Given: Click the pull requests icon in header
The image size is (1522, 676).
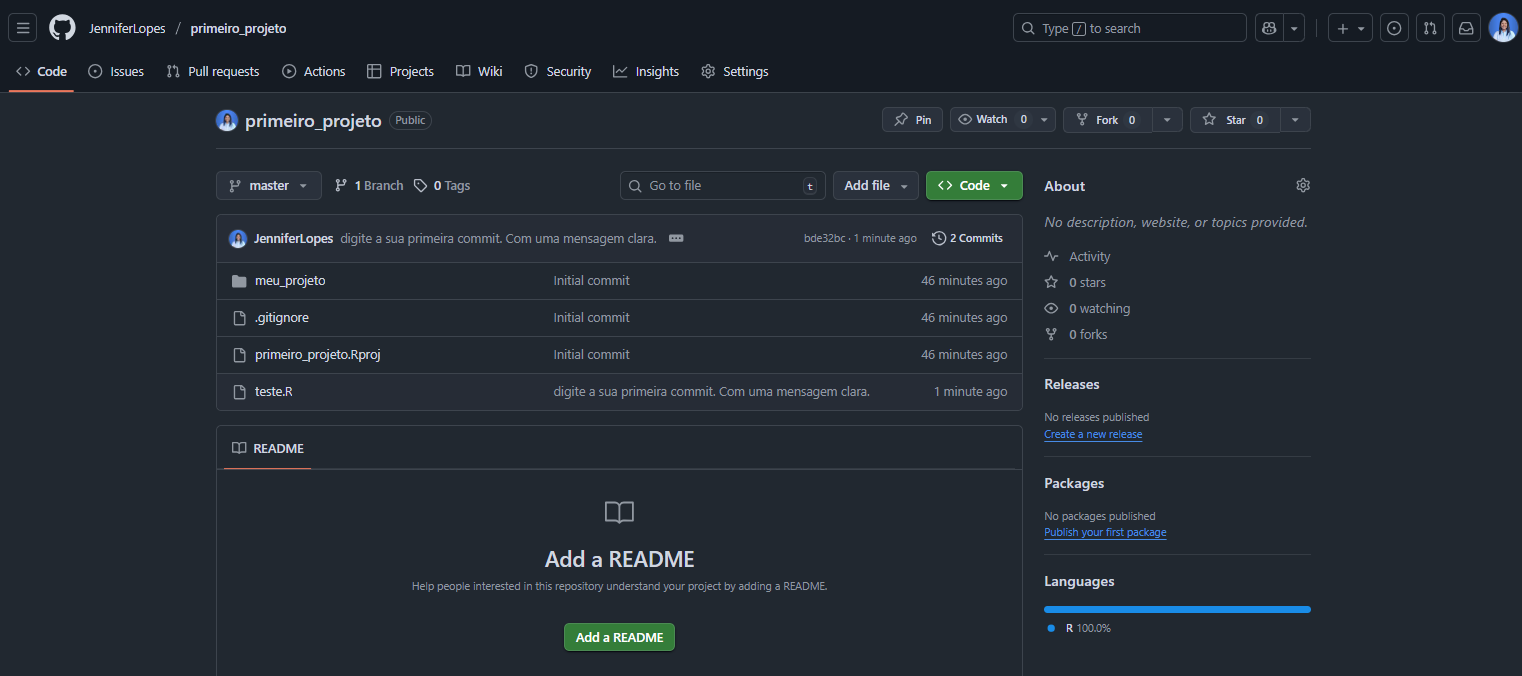Looking at the screenshot, I should 1430,28.
